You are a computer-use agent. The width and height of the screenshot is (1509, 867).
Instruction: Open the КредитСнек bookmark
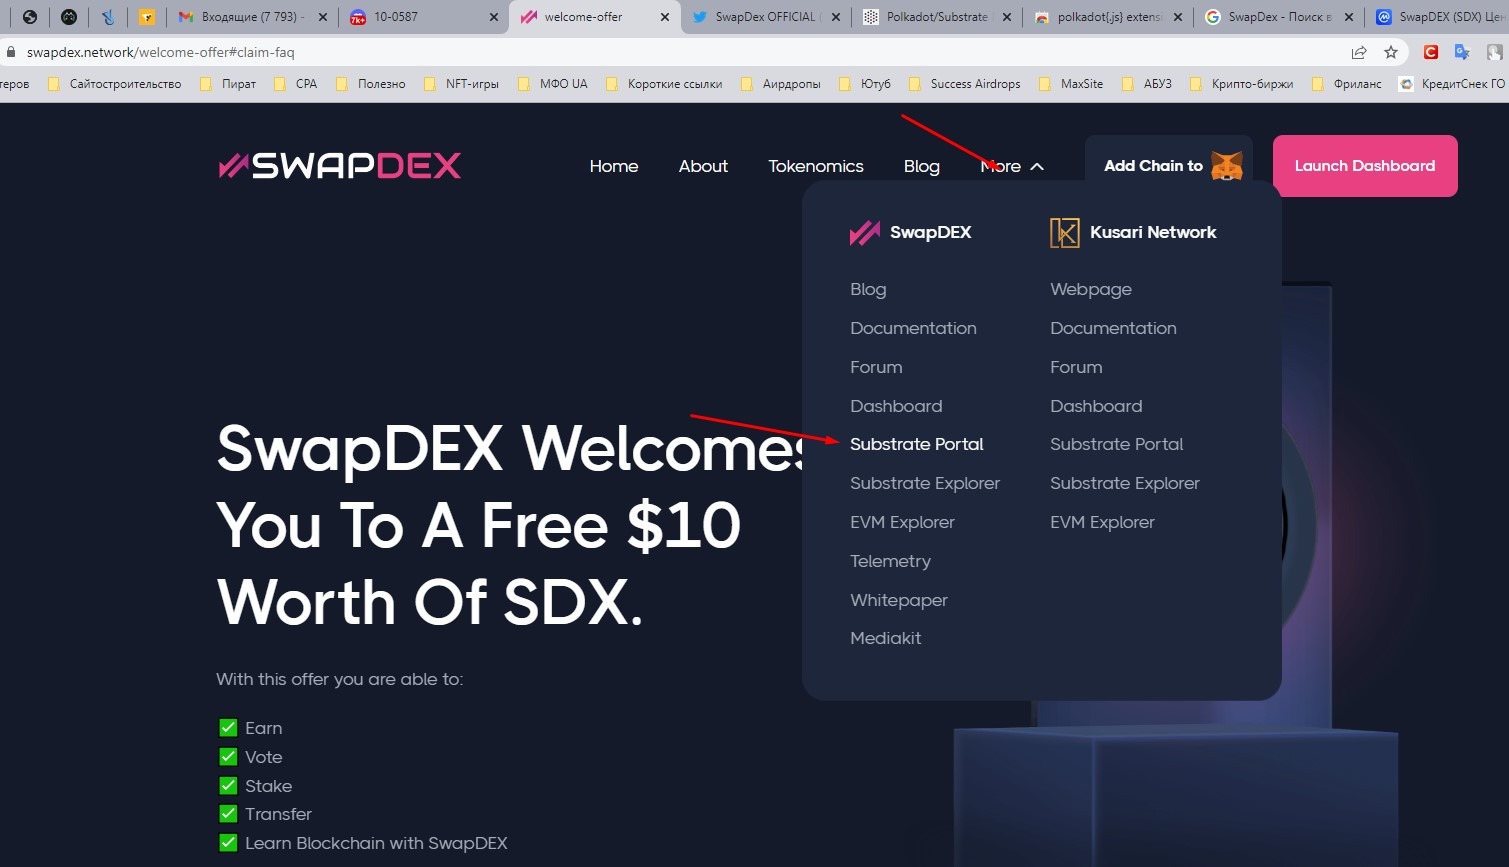(1453, 84)
